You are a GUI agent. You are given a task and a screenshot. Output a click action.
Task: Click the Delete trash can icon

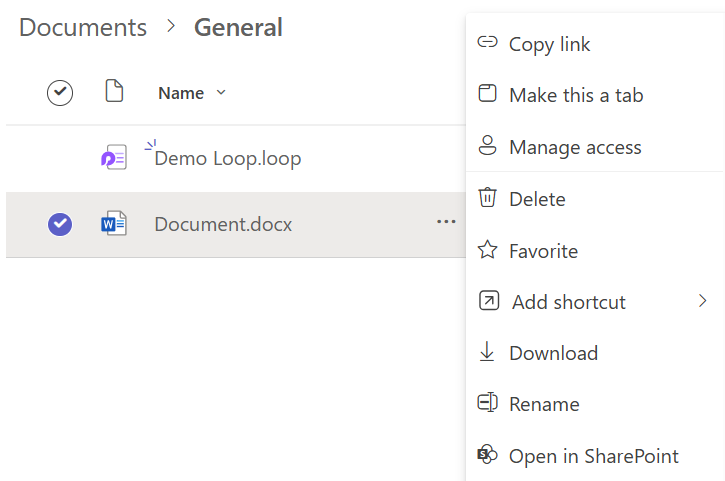click(x=487, y=198)
